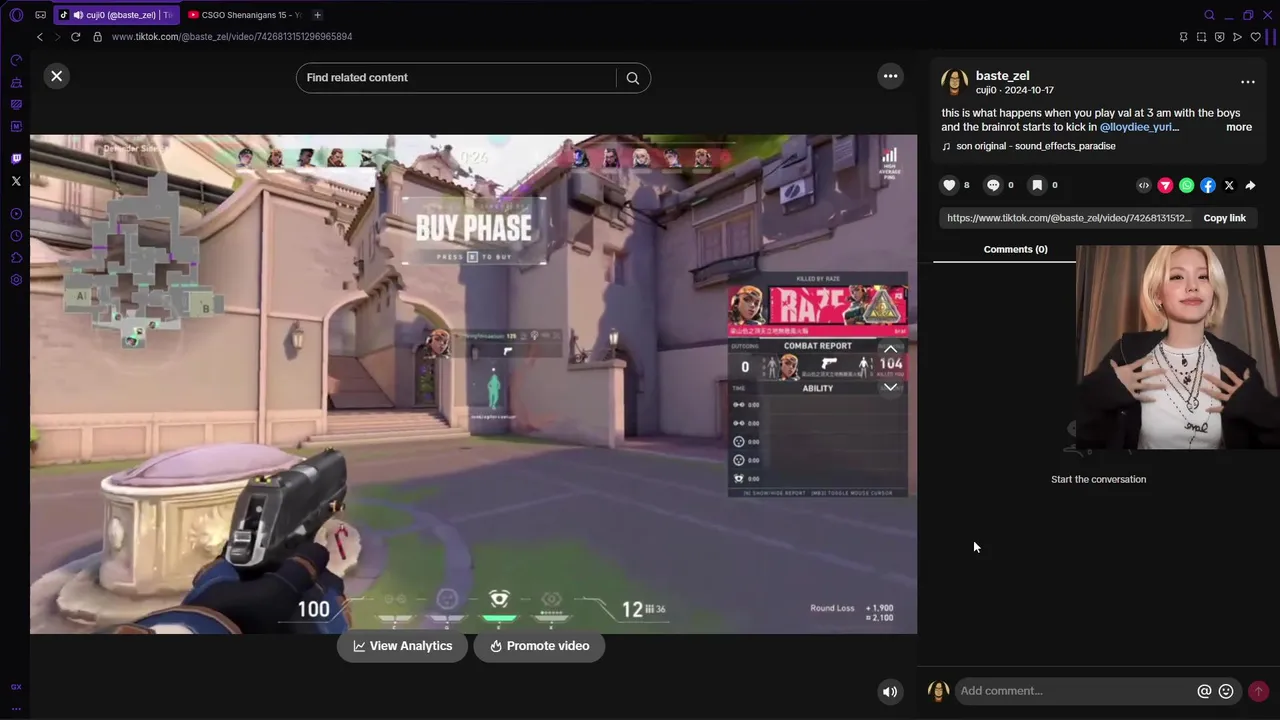
Task: Post comment with the red arrow button
Action: [1258, 691]
